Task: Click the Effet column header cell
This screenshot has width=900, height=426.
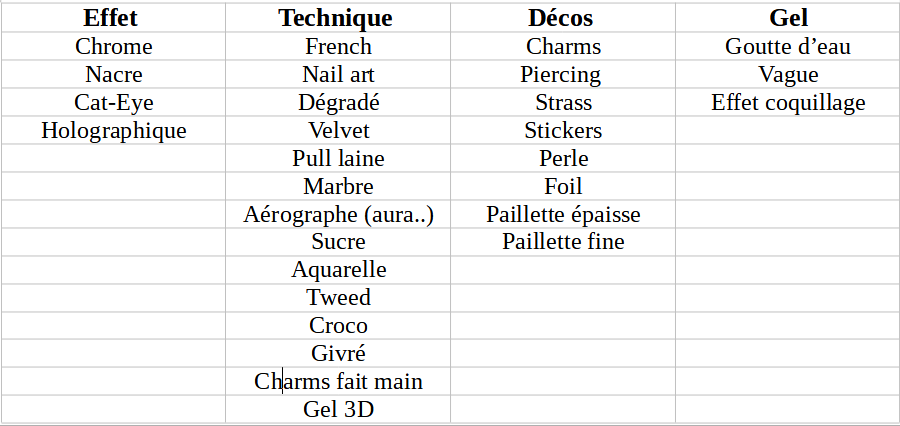Action: (x=111, y=18)
